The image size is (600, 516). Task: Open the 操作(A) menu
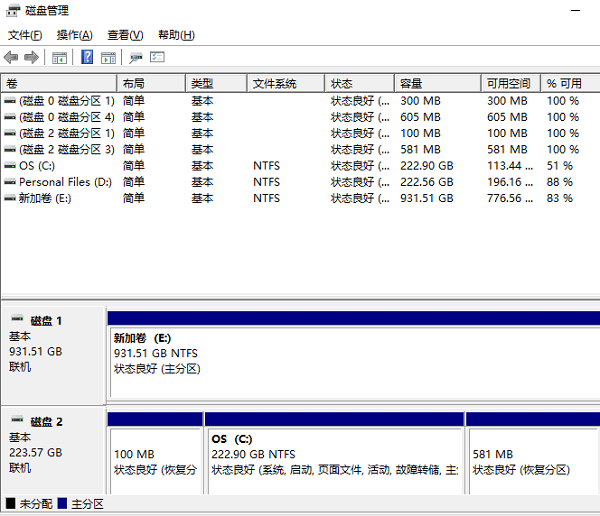click(x=75, y=35)
